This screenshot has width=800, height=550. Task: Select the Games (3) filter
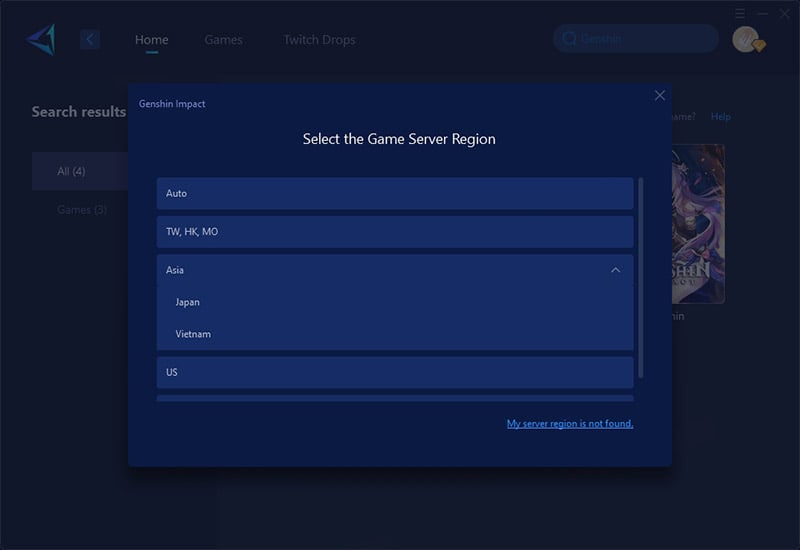tap(82, 210)
